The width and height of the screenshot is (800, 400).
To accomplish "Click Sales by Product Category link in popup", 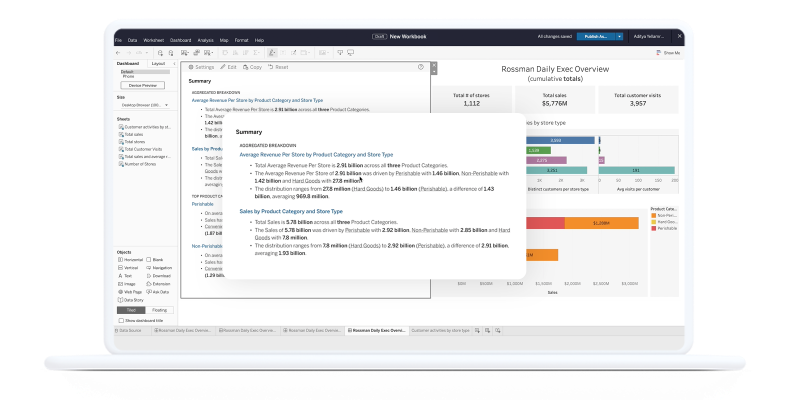I will (291, 211).
